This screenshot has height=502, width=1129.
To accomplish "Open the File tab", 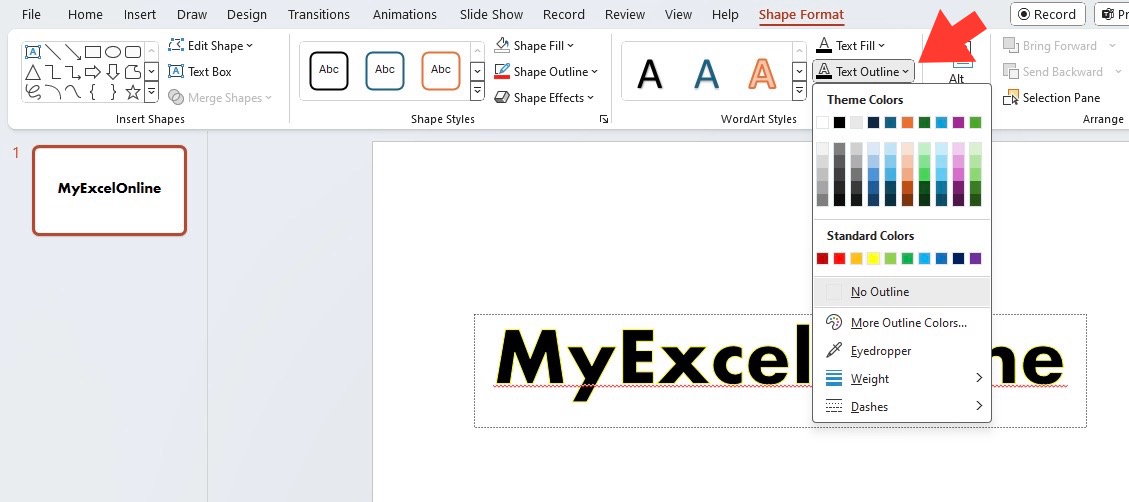I will pos(31,14).
